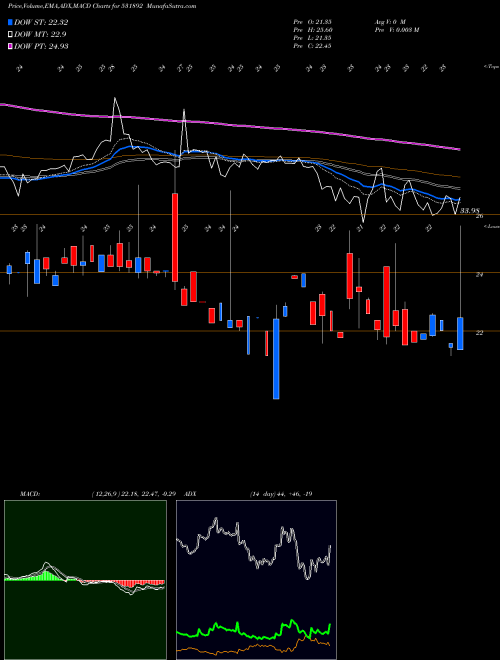Click the MACD panel heading label
Image resolution: width=500 pixels, height=660 pixels.
point(29,494)
